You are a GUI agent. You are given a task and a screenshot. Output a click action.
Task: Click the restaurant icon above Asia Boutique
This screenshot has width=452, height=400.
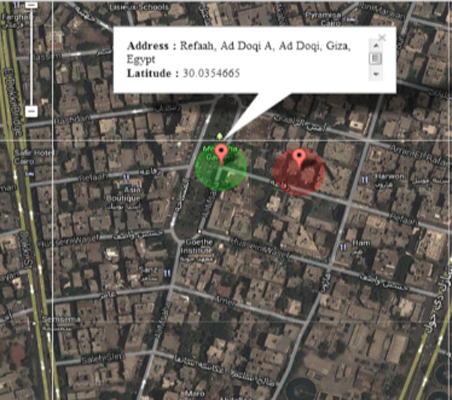click(126, 178)
